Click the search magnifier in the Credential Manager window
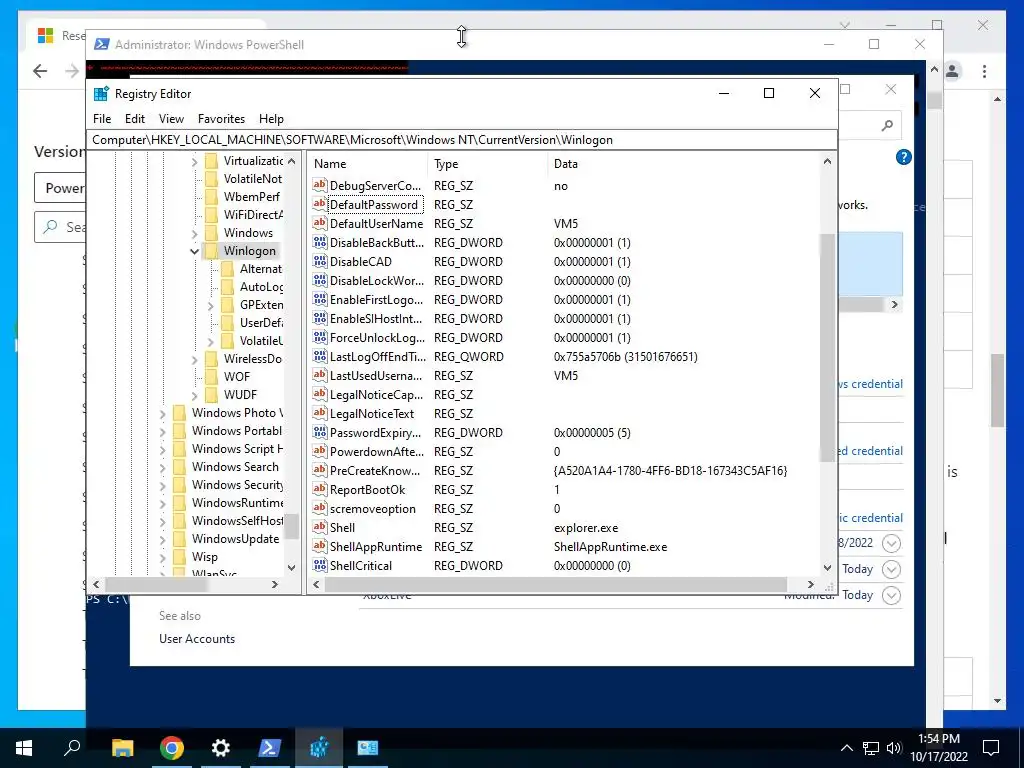This screenshot has height=768, width=1024. click(x=887, y=125)
